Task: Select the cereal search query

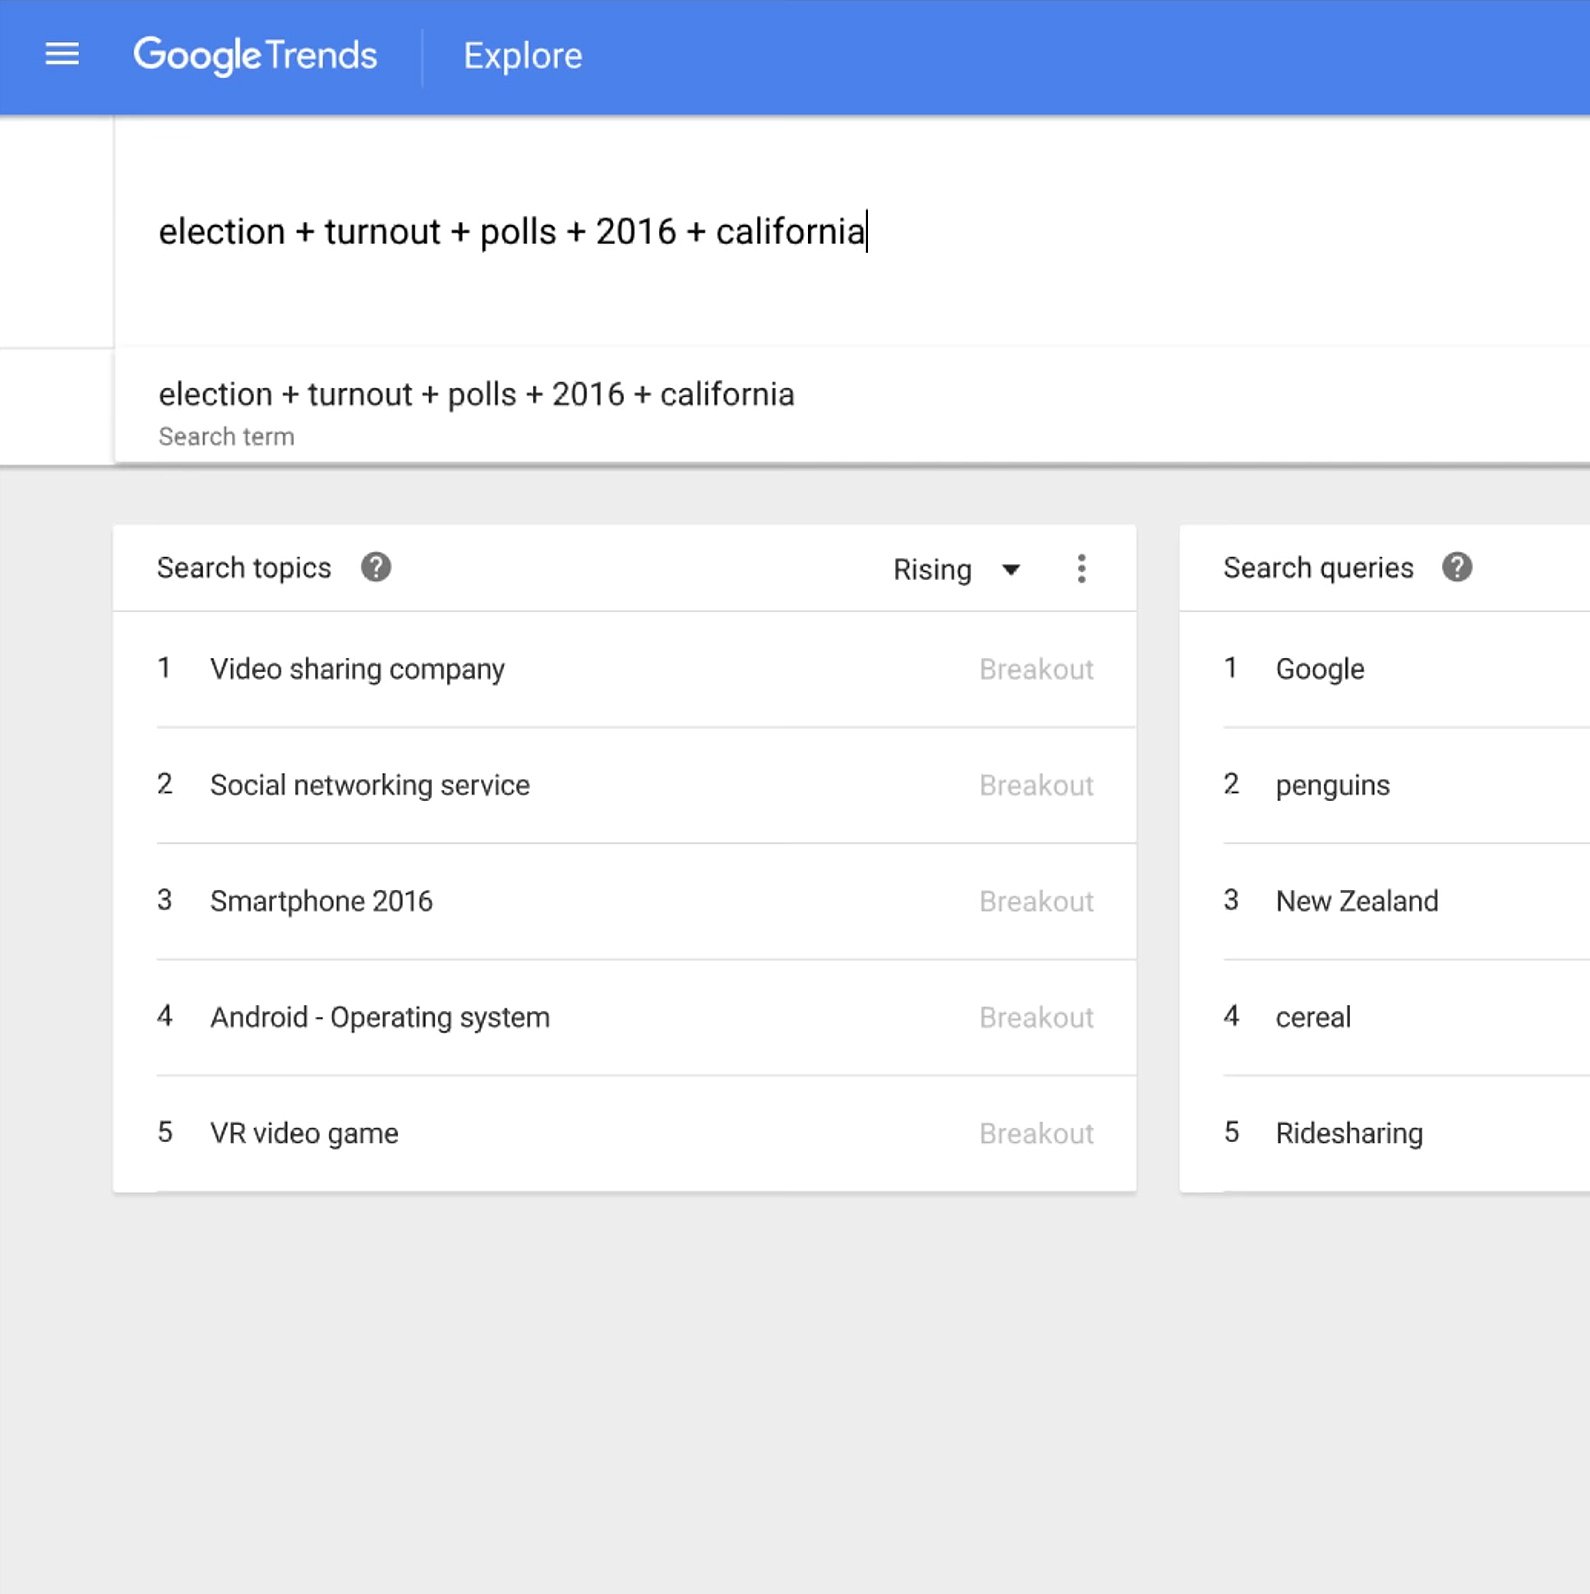Action: click(x=1313, y=1017)
